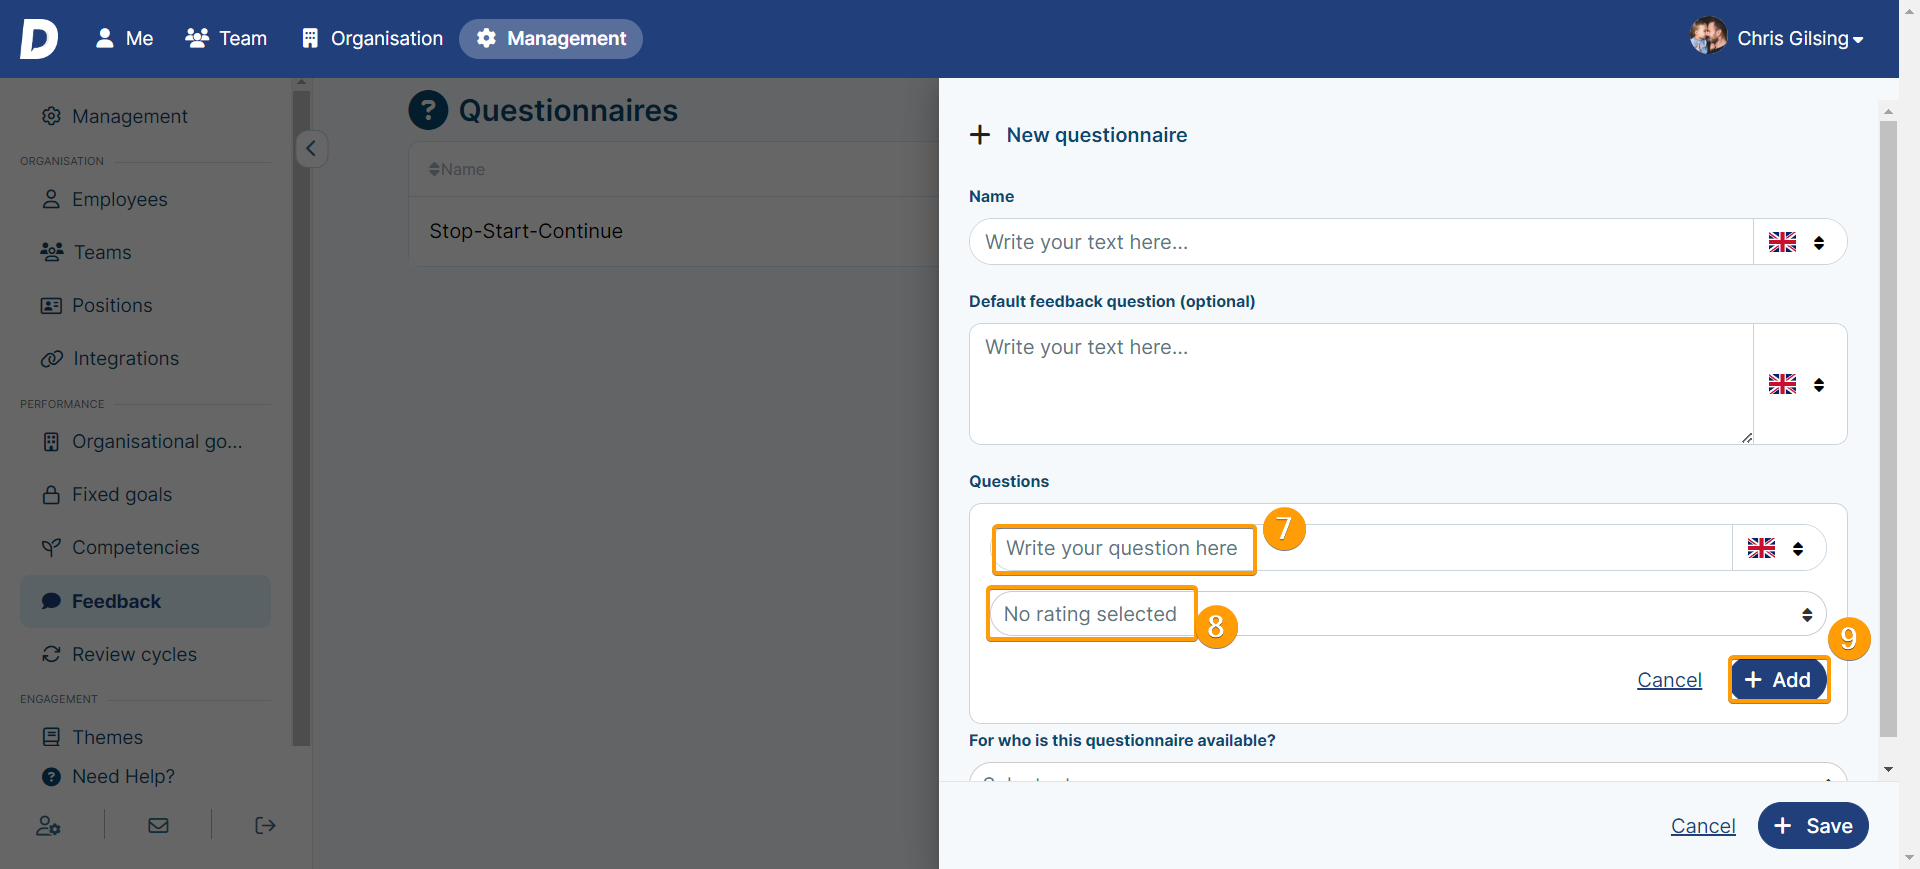Click the Themes list icon
1920x869 pixels.
[x=51, y=737]
